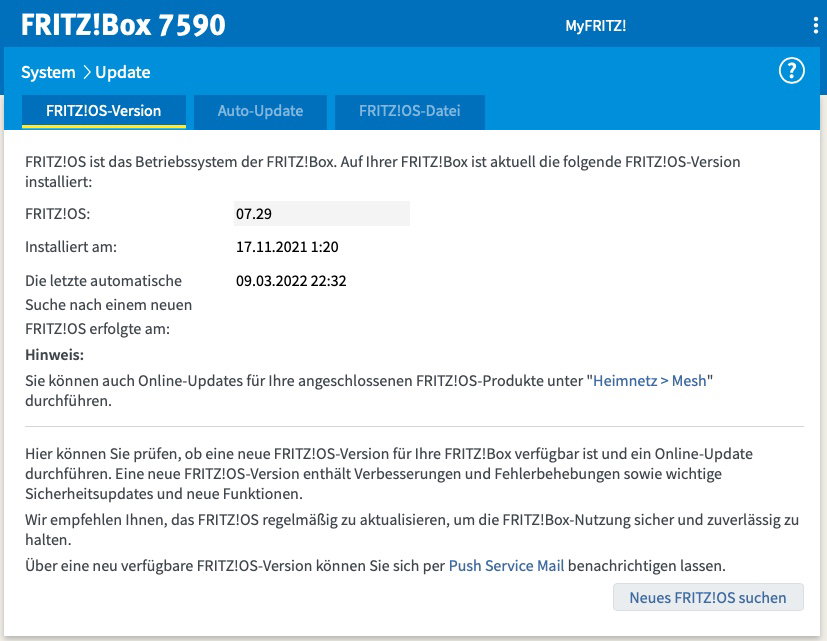Follow the "Heimnetz > Mesh" link
Image resolution: width=827 pixels, height=641 pixels.
pos(651,380)
